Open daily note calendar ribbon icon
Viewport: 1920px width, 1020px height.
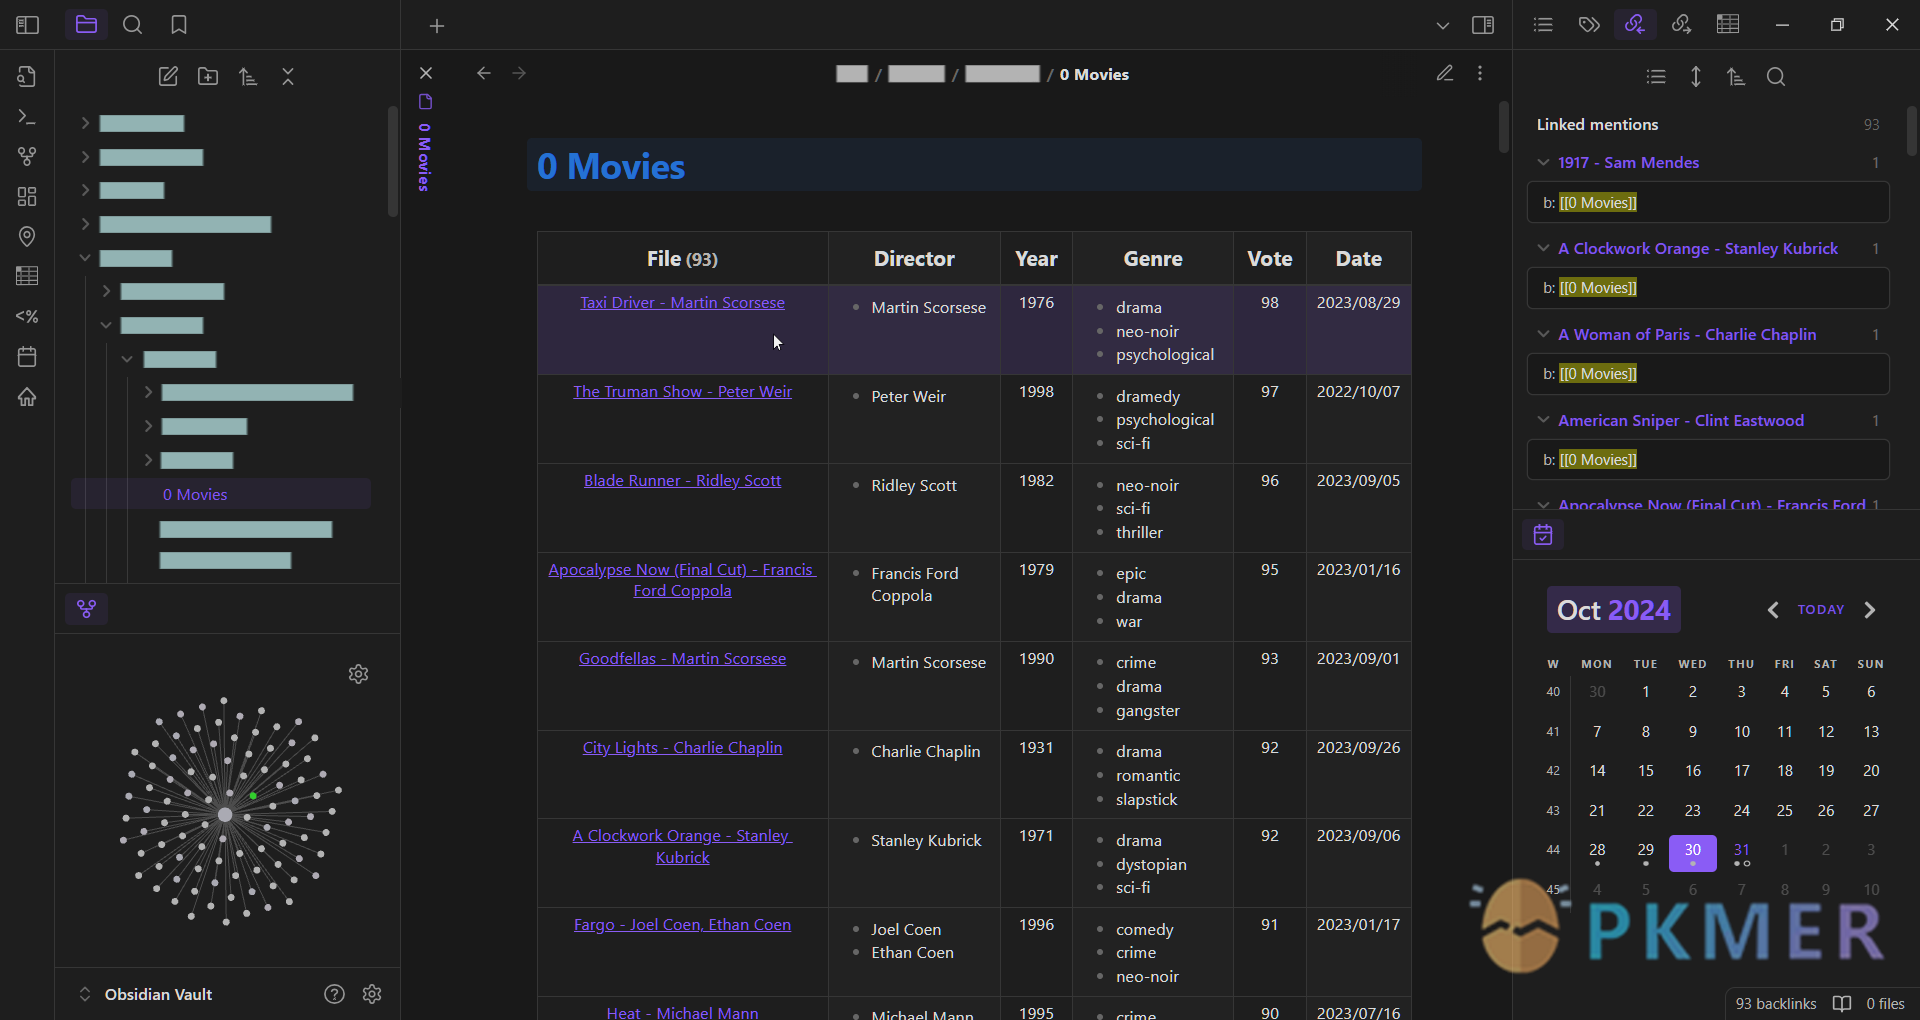pyautogui.click(x=27, y=356)
